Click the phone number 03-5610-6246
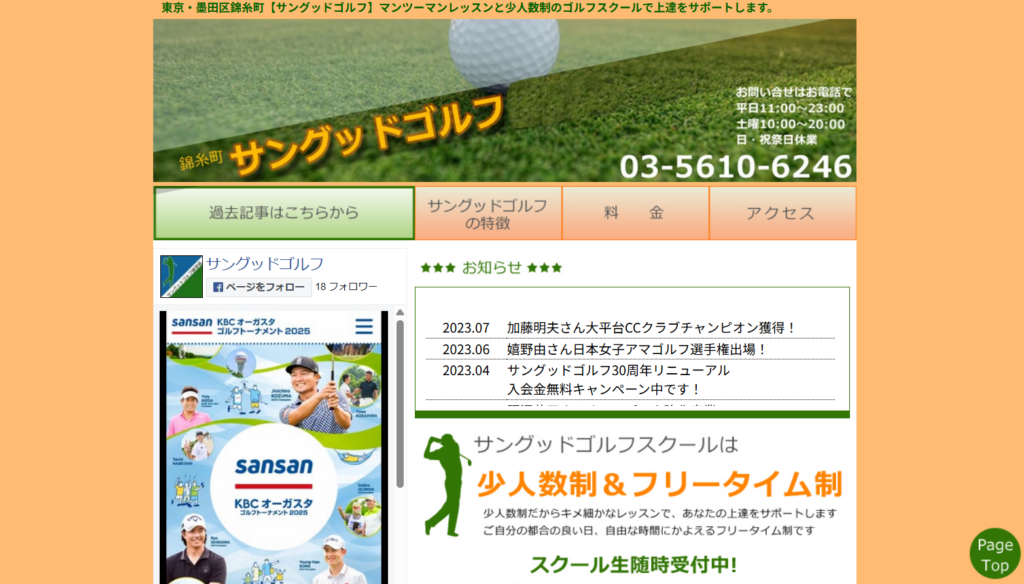Viewport: 1024px width, 584px height. (736, 166)
